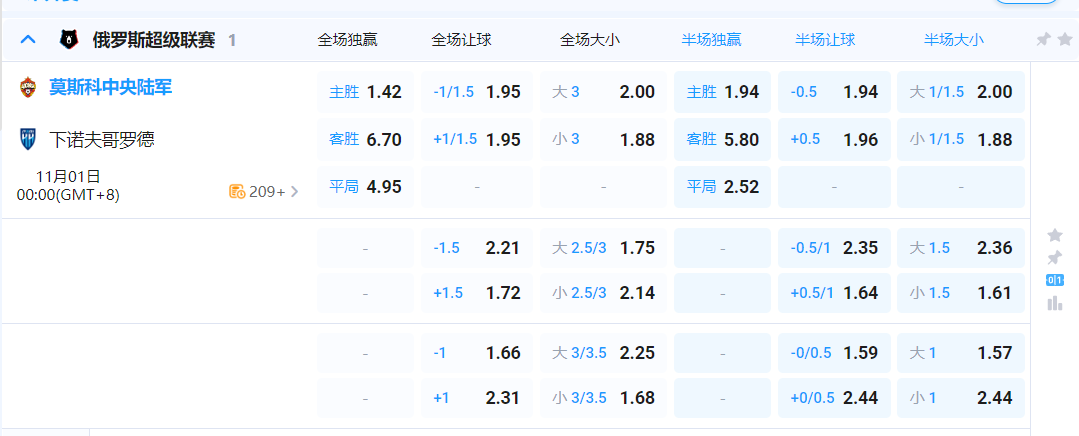Click the 俄罗斯超级联赛 league title
The width and height of the screenshot is (1079, 436).
[153, 40]
